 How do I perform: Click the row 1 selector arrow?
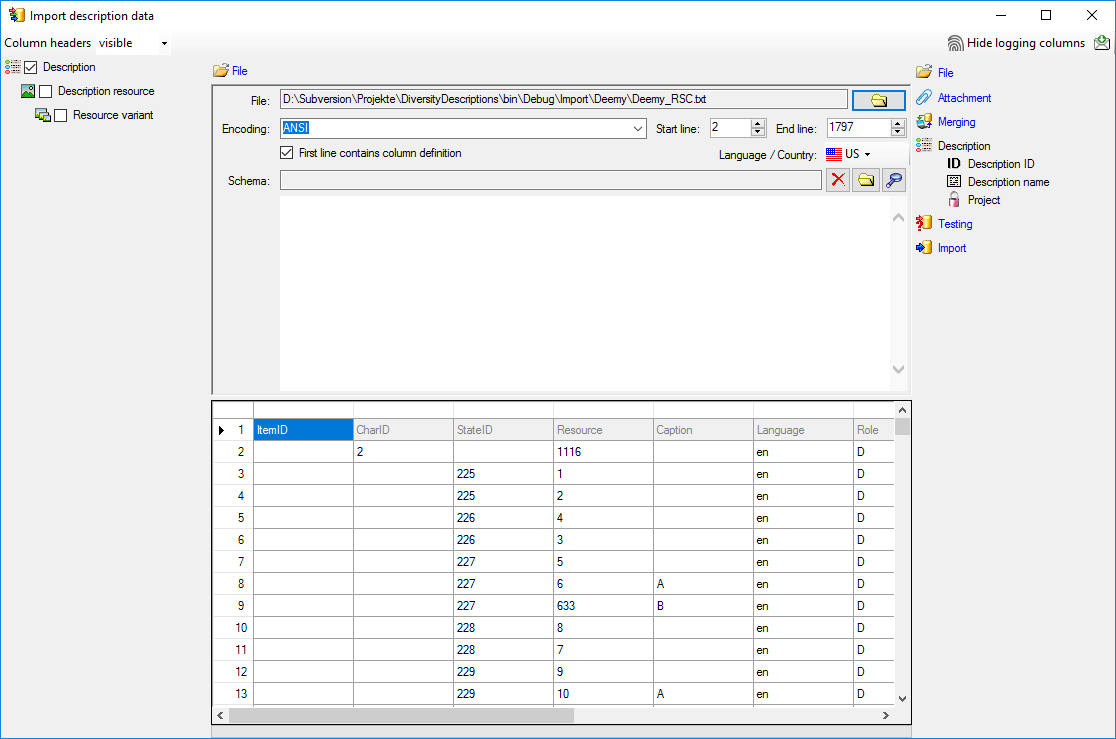coord(221,430)
